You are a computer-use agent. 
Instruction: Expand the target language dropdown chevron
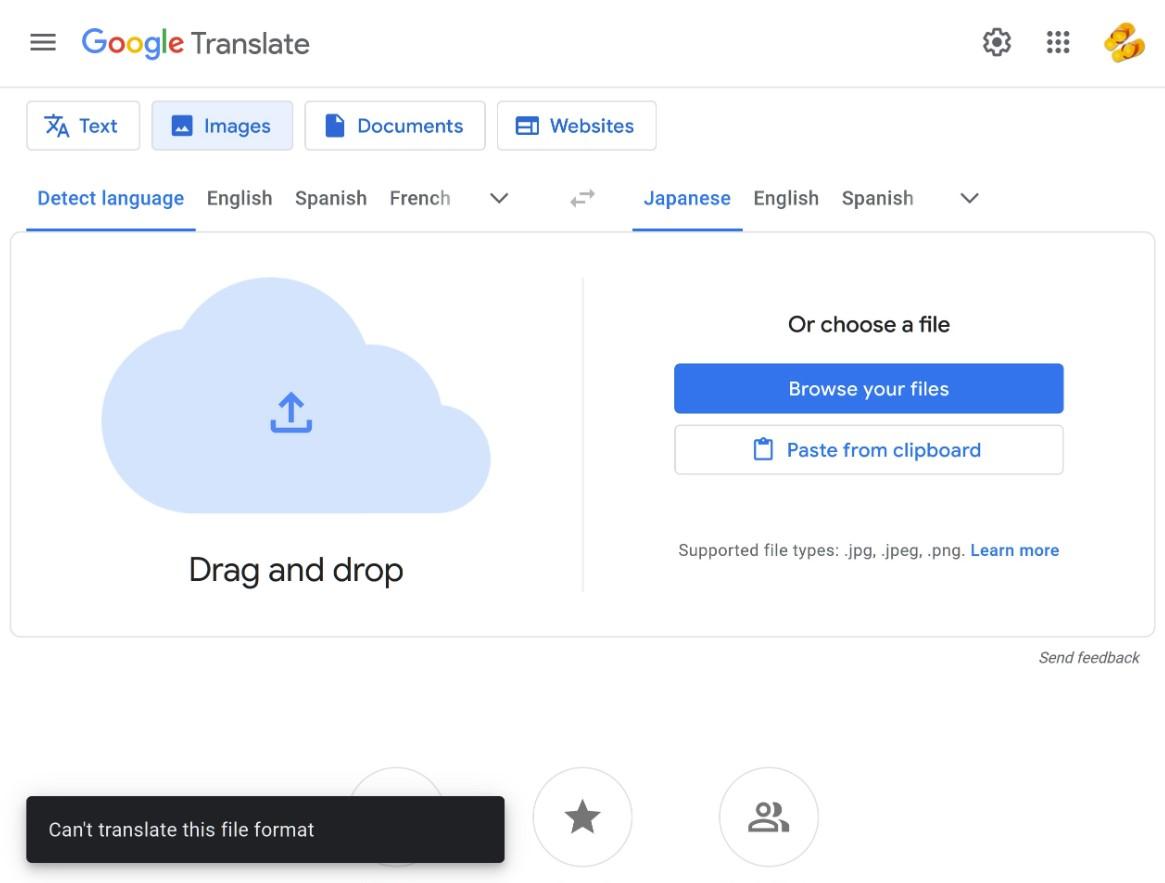(x=968, y=198)
